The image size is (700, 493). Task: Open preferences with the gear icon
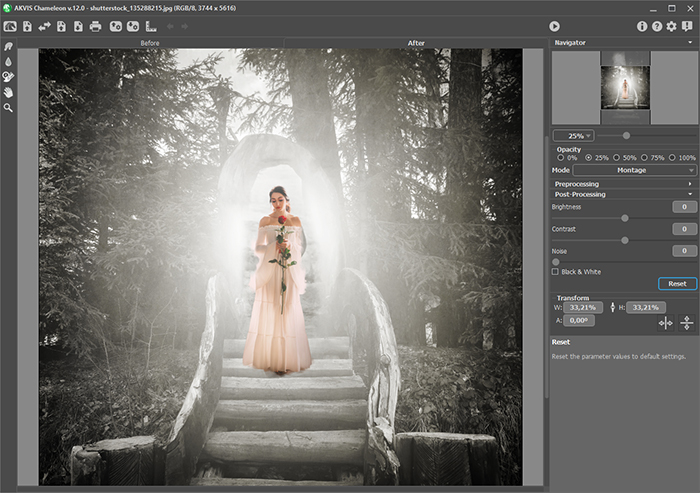click(x=671, y=26)
